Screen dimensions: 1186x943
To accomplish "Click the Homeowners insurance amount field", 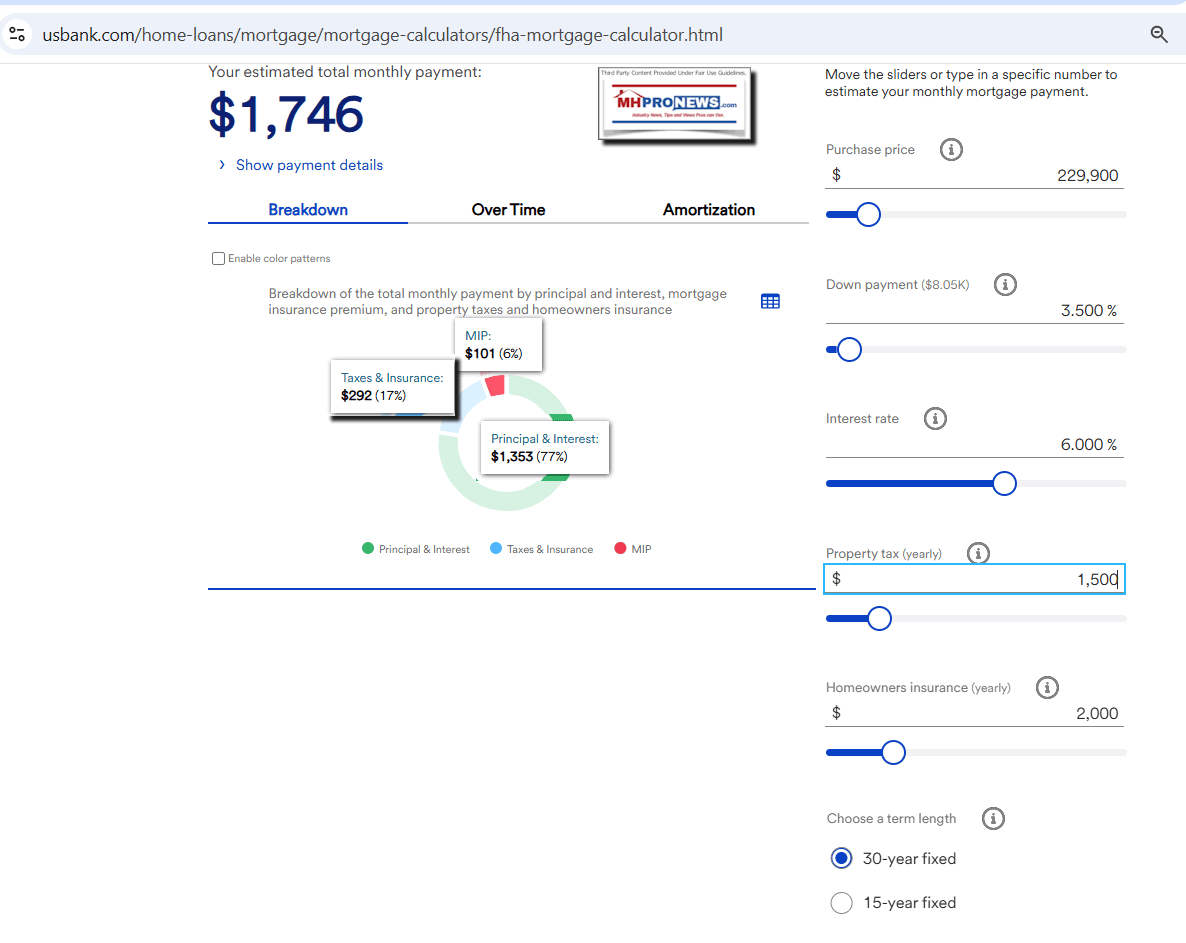I will (975, 714).
